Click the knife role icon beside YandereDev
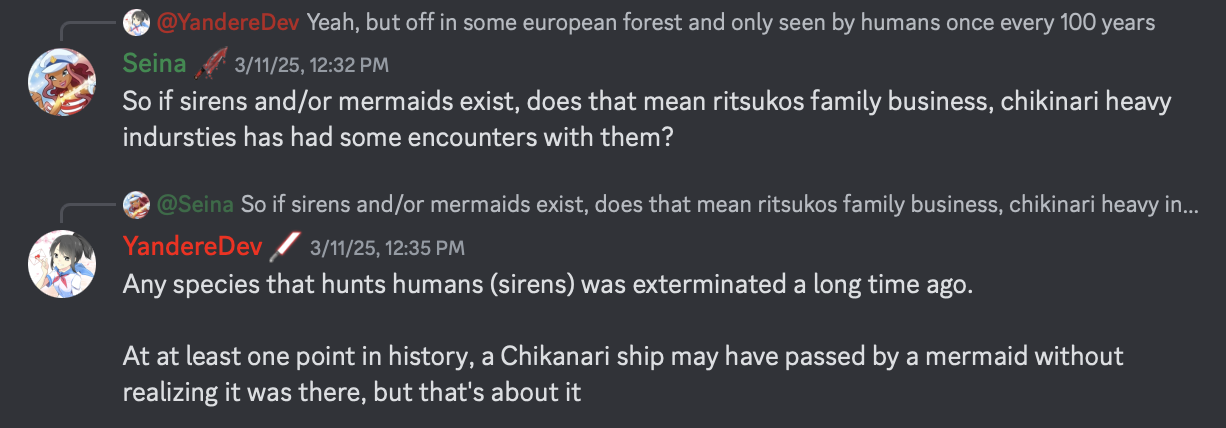Image resolution: width=1226 pixels, height=428 pixels. tap(286, 246)
